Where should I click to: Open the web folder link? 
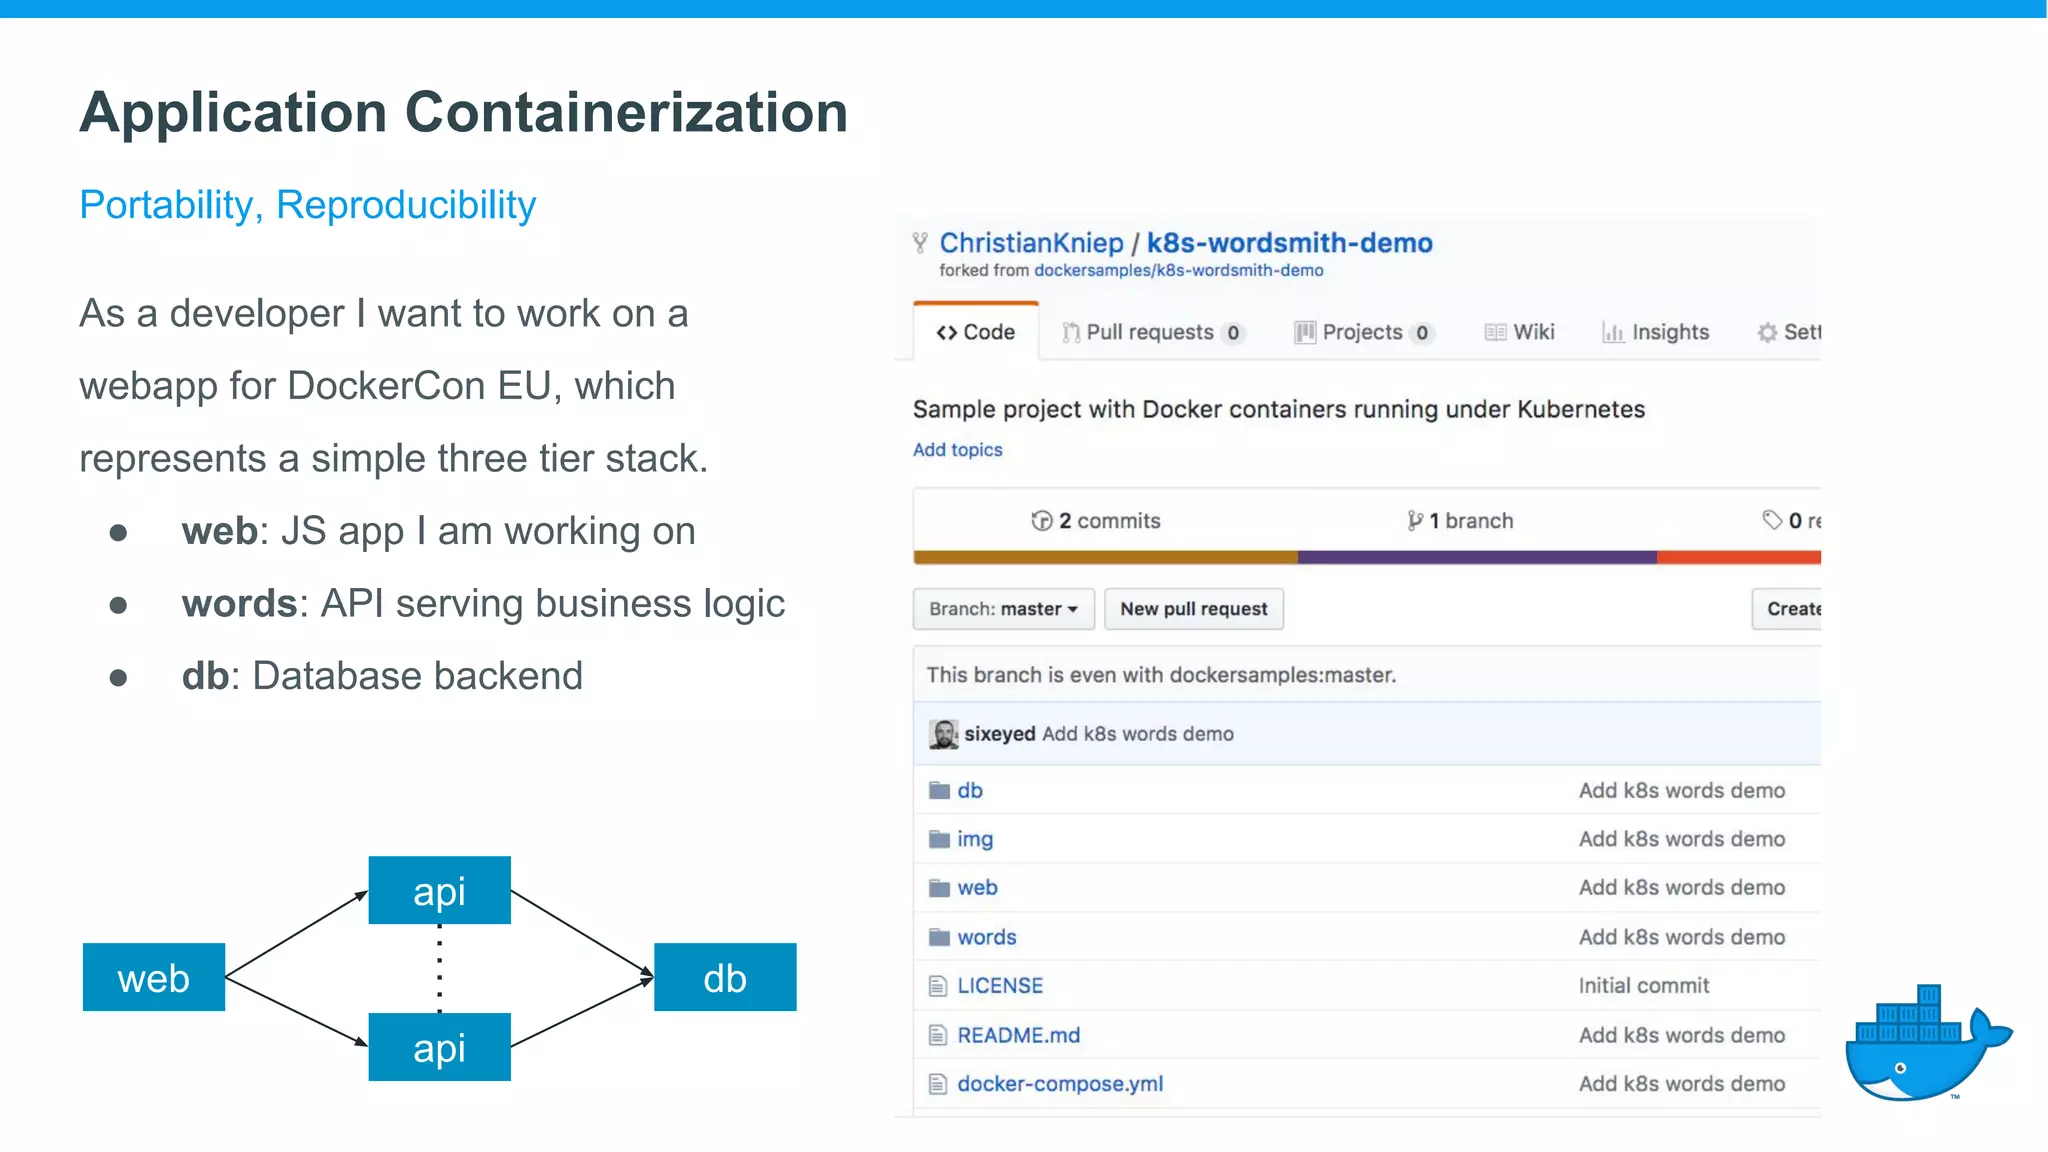point(977,888)
